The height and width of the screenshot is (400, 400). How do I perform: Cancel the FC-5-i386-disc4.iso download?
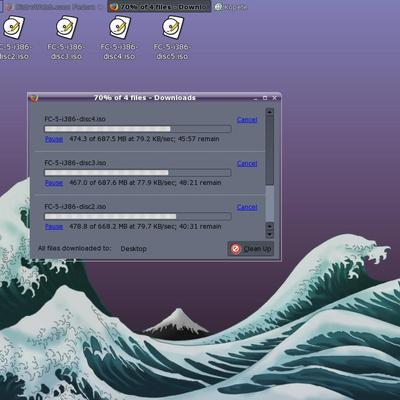coord(247,119)
